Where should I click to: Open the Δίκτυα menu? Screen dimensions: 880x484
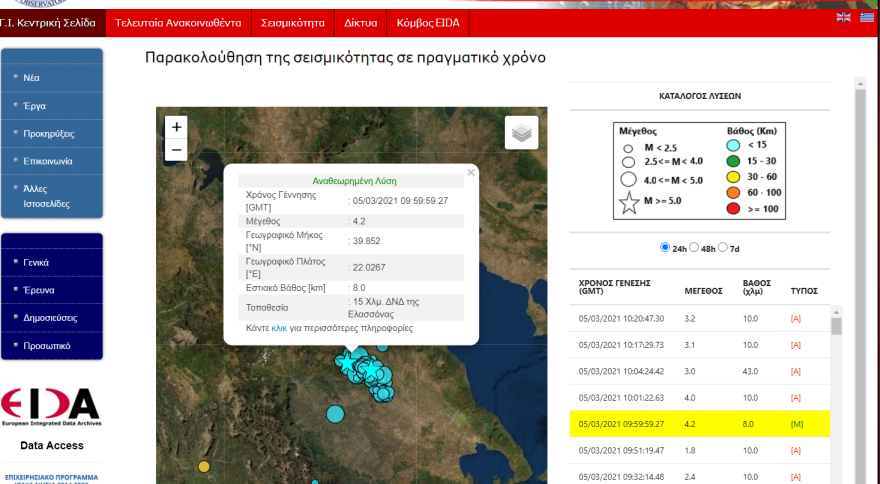(x=360, y=23)
